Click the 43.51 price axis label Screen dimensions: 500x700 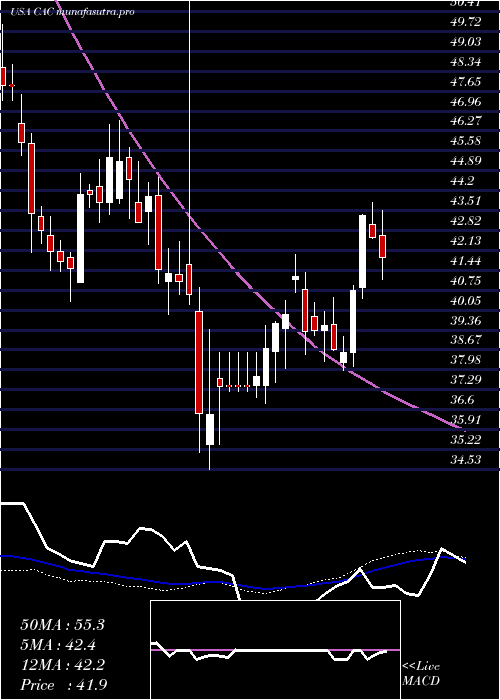pos(466,201)
